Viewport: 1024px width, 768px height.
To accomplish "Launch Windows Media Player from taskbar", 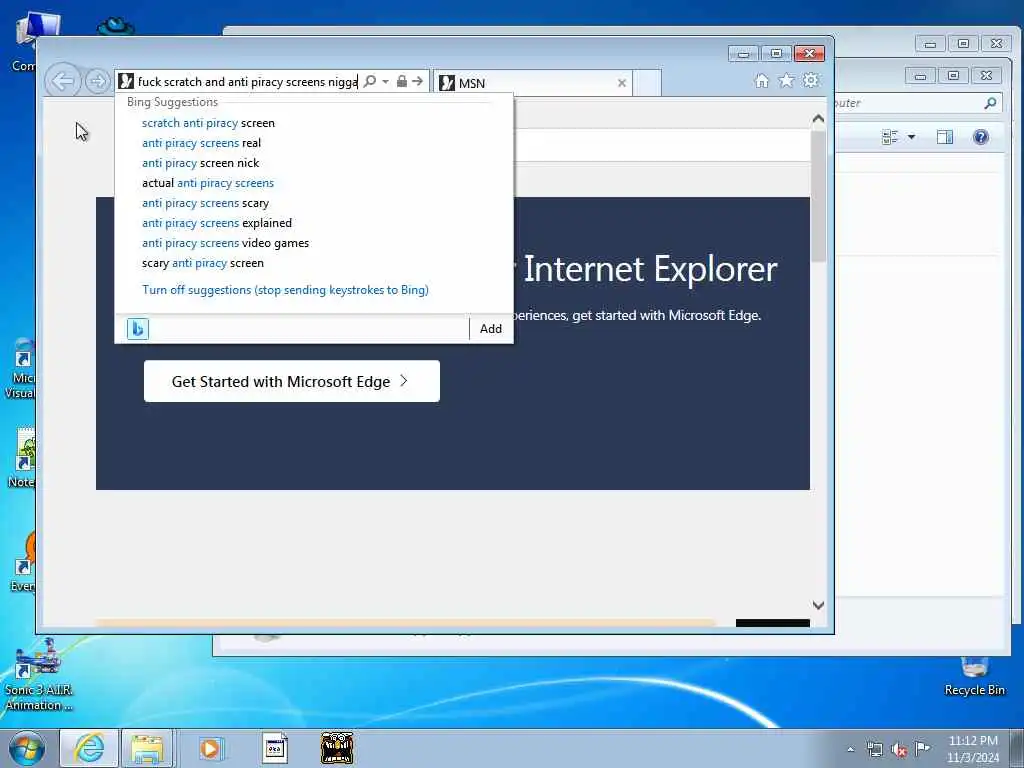I will [210, 748].
